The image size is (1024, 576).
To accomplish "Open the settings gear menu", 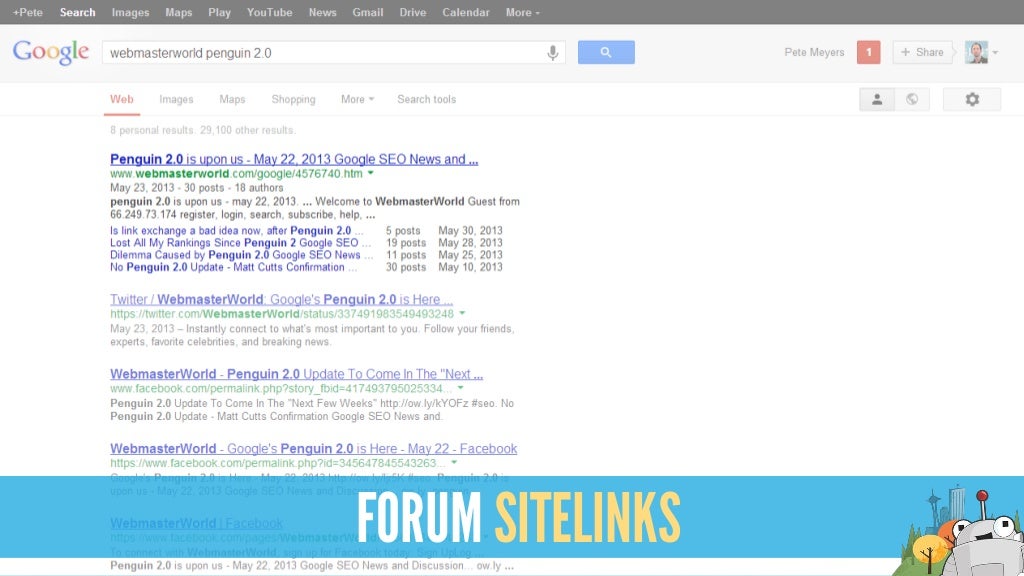I will 972,99.
